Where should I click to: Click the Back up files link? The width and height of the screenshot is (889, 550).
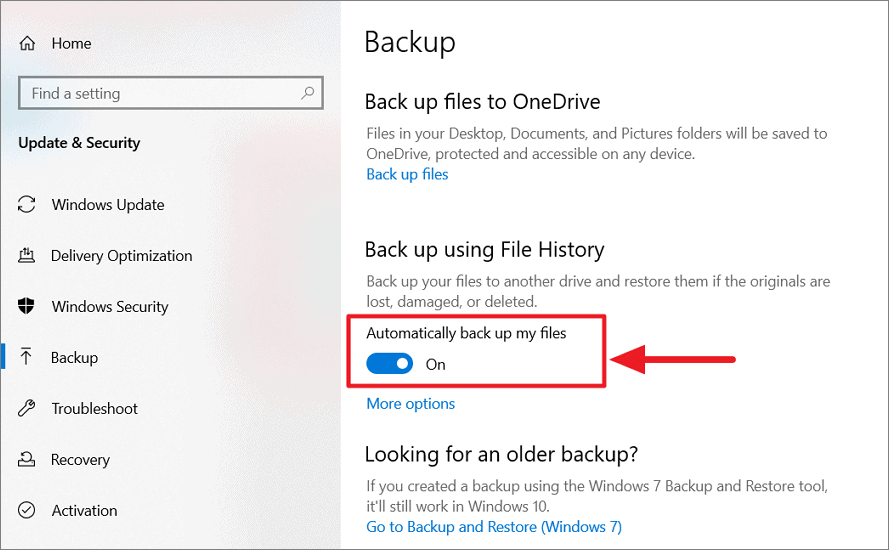tap(407, 174)
